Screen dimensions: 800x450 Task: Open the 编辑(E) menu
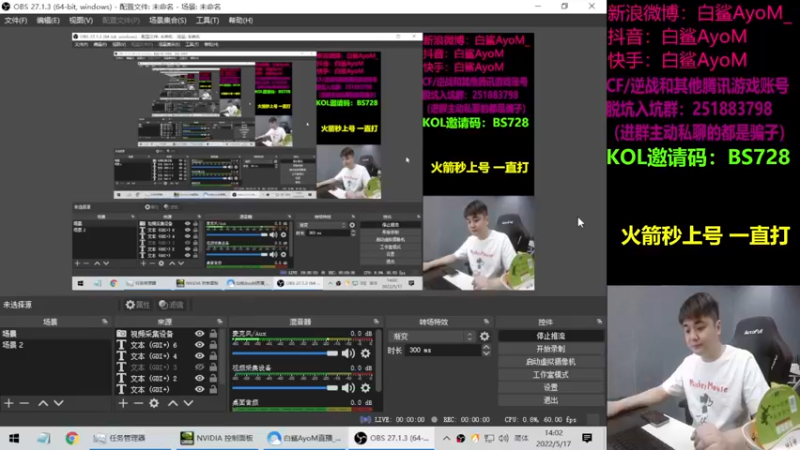48,20
